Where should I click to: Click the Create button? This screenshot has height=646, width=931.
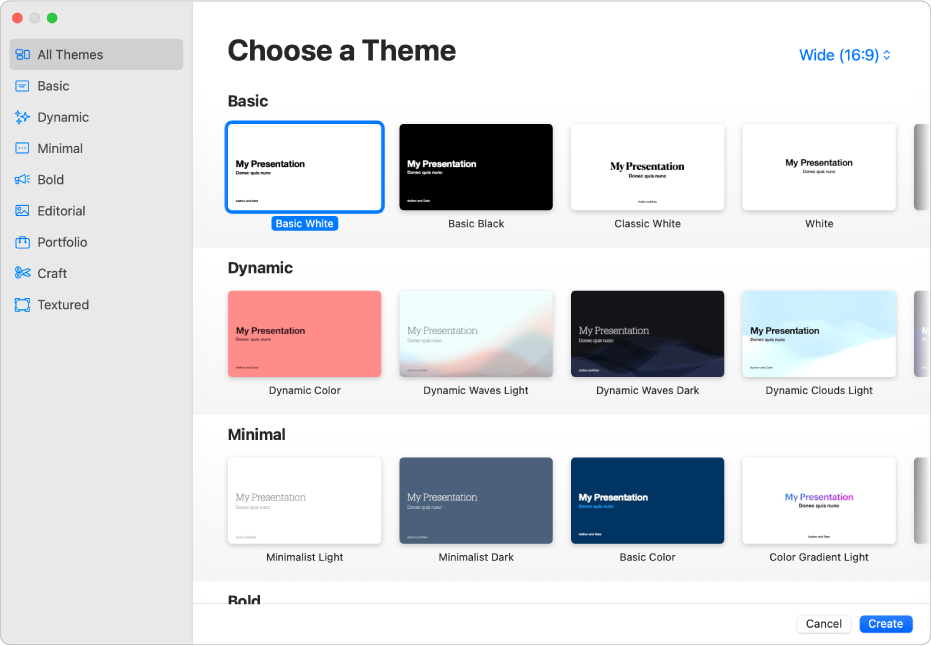coord(885,624)
